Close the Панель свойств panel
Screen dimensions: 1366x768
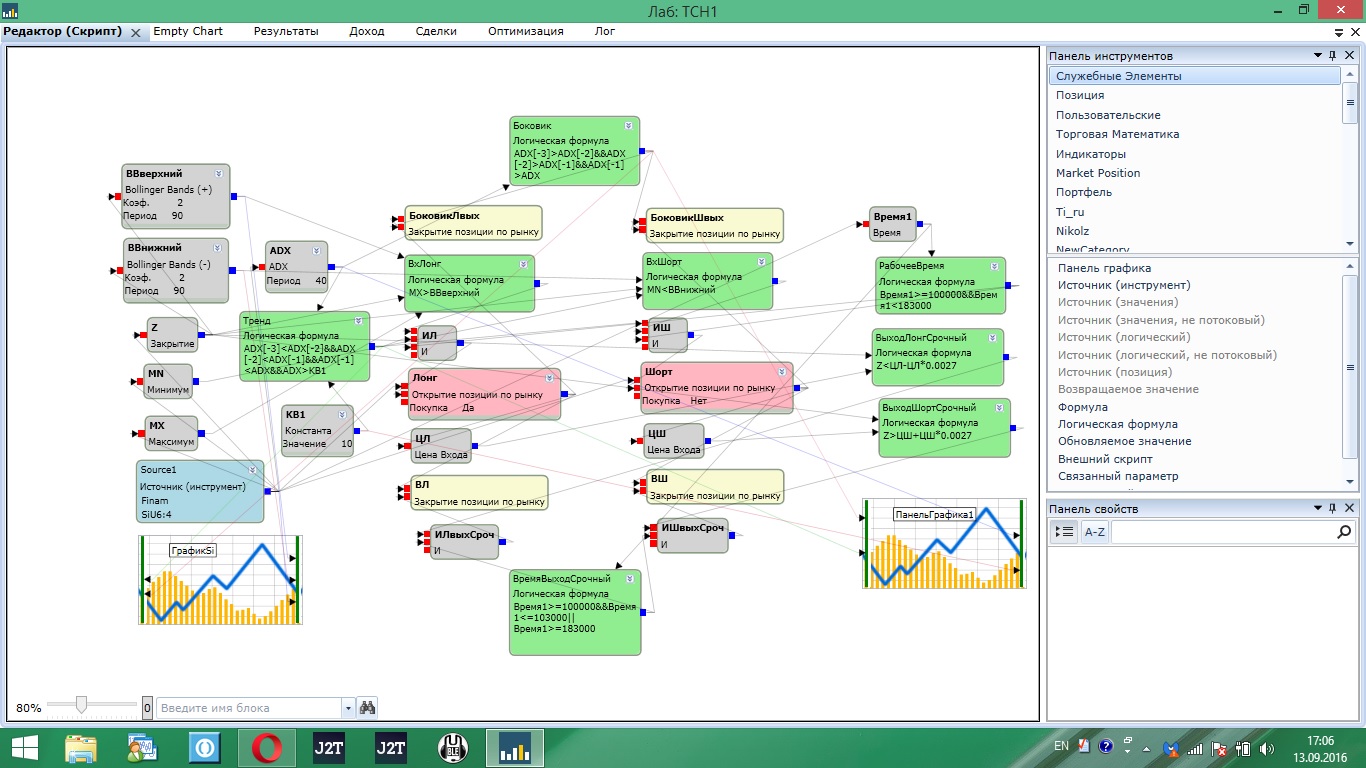1348,509
